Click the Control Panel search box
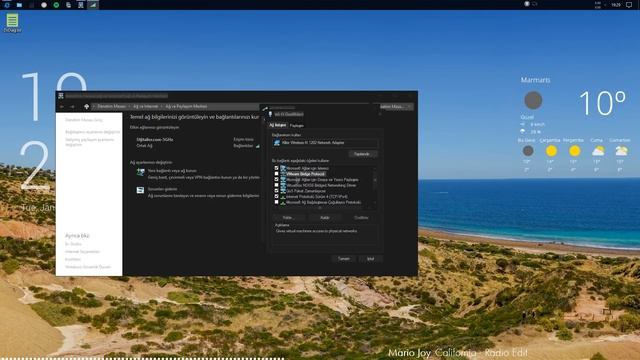The width and height of the screenshot is (640, 360). (396, 107)
